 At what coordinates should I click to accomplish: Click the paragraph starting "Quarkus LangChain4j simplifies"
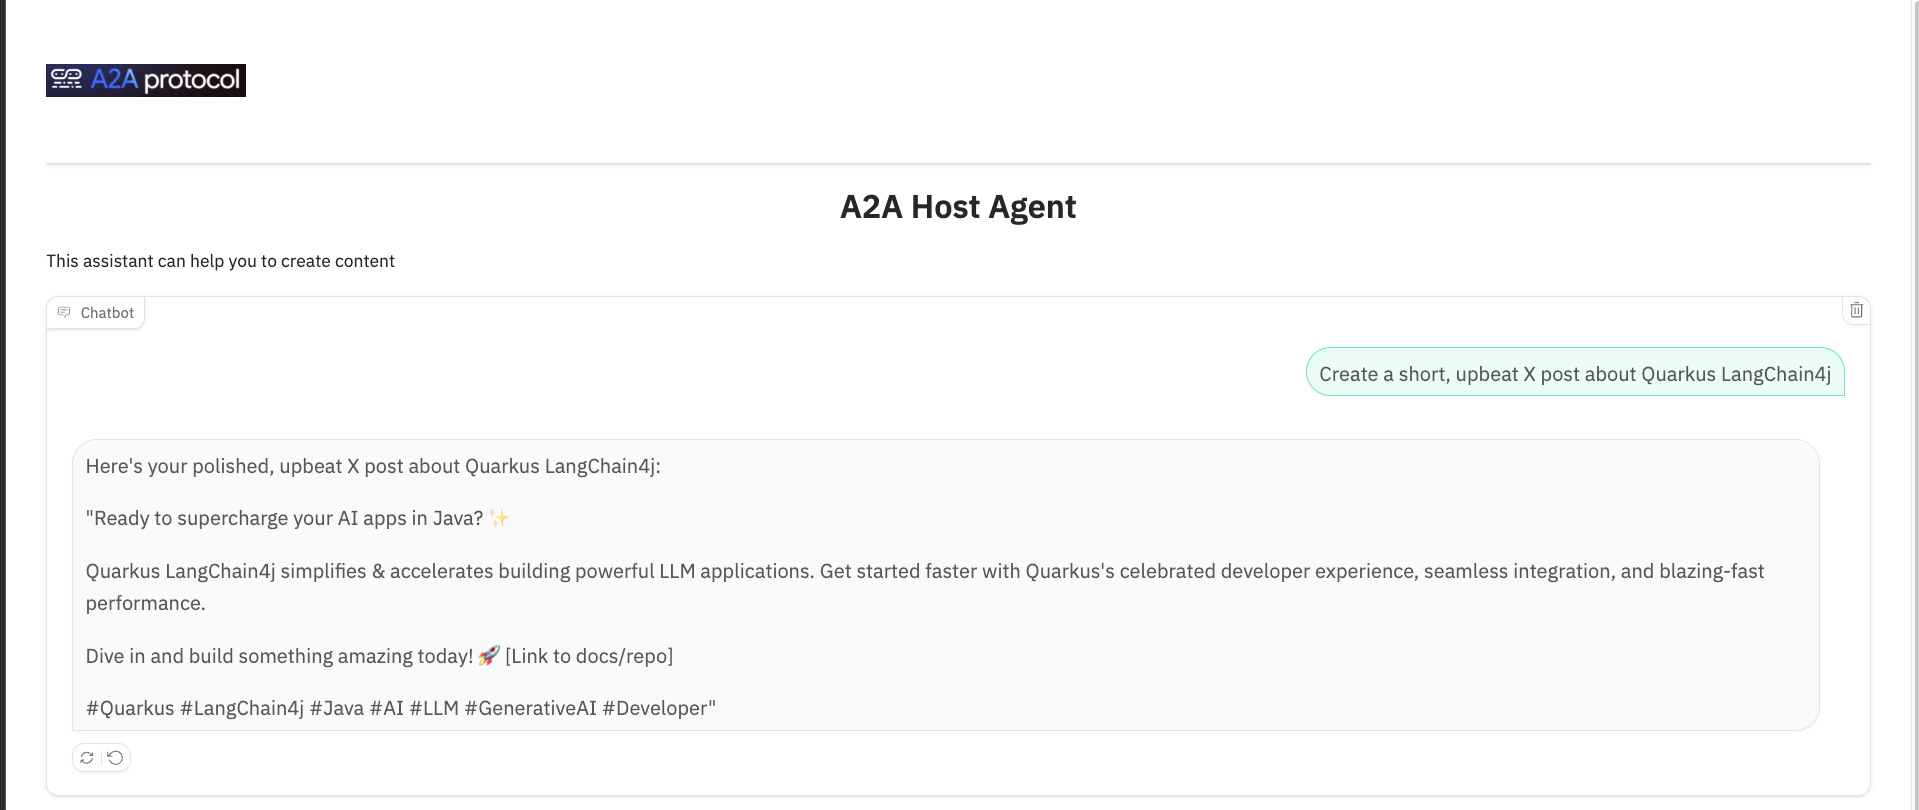[925, 587]
